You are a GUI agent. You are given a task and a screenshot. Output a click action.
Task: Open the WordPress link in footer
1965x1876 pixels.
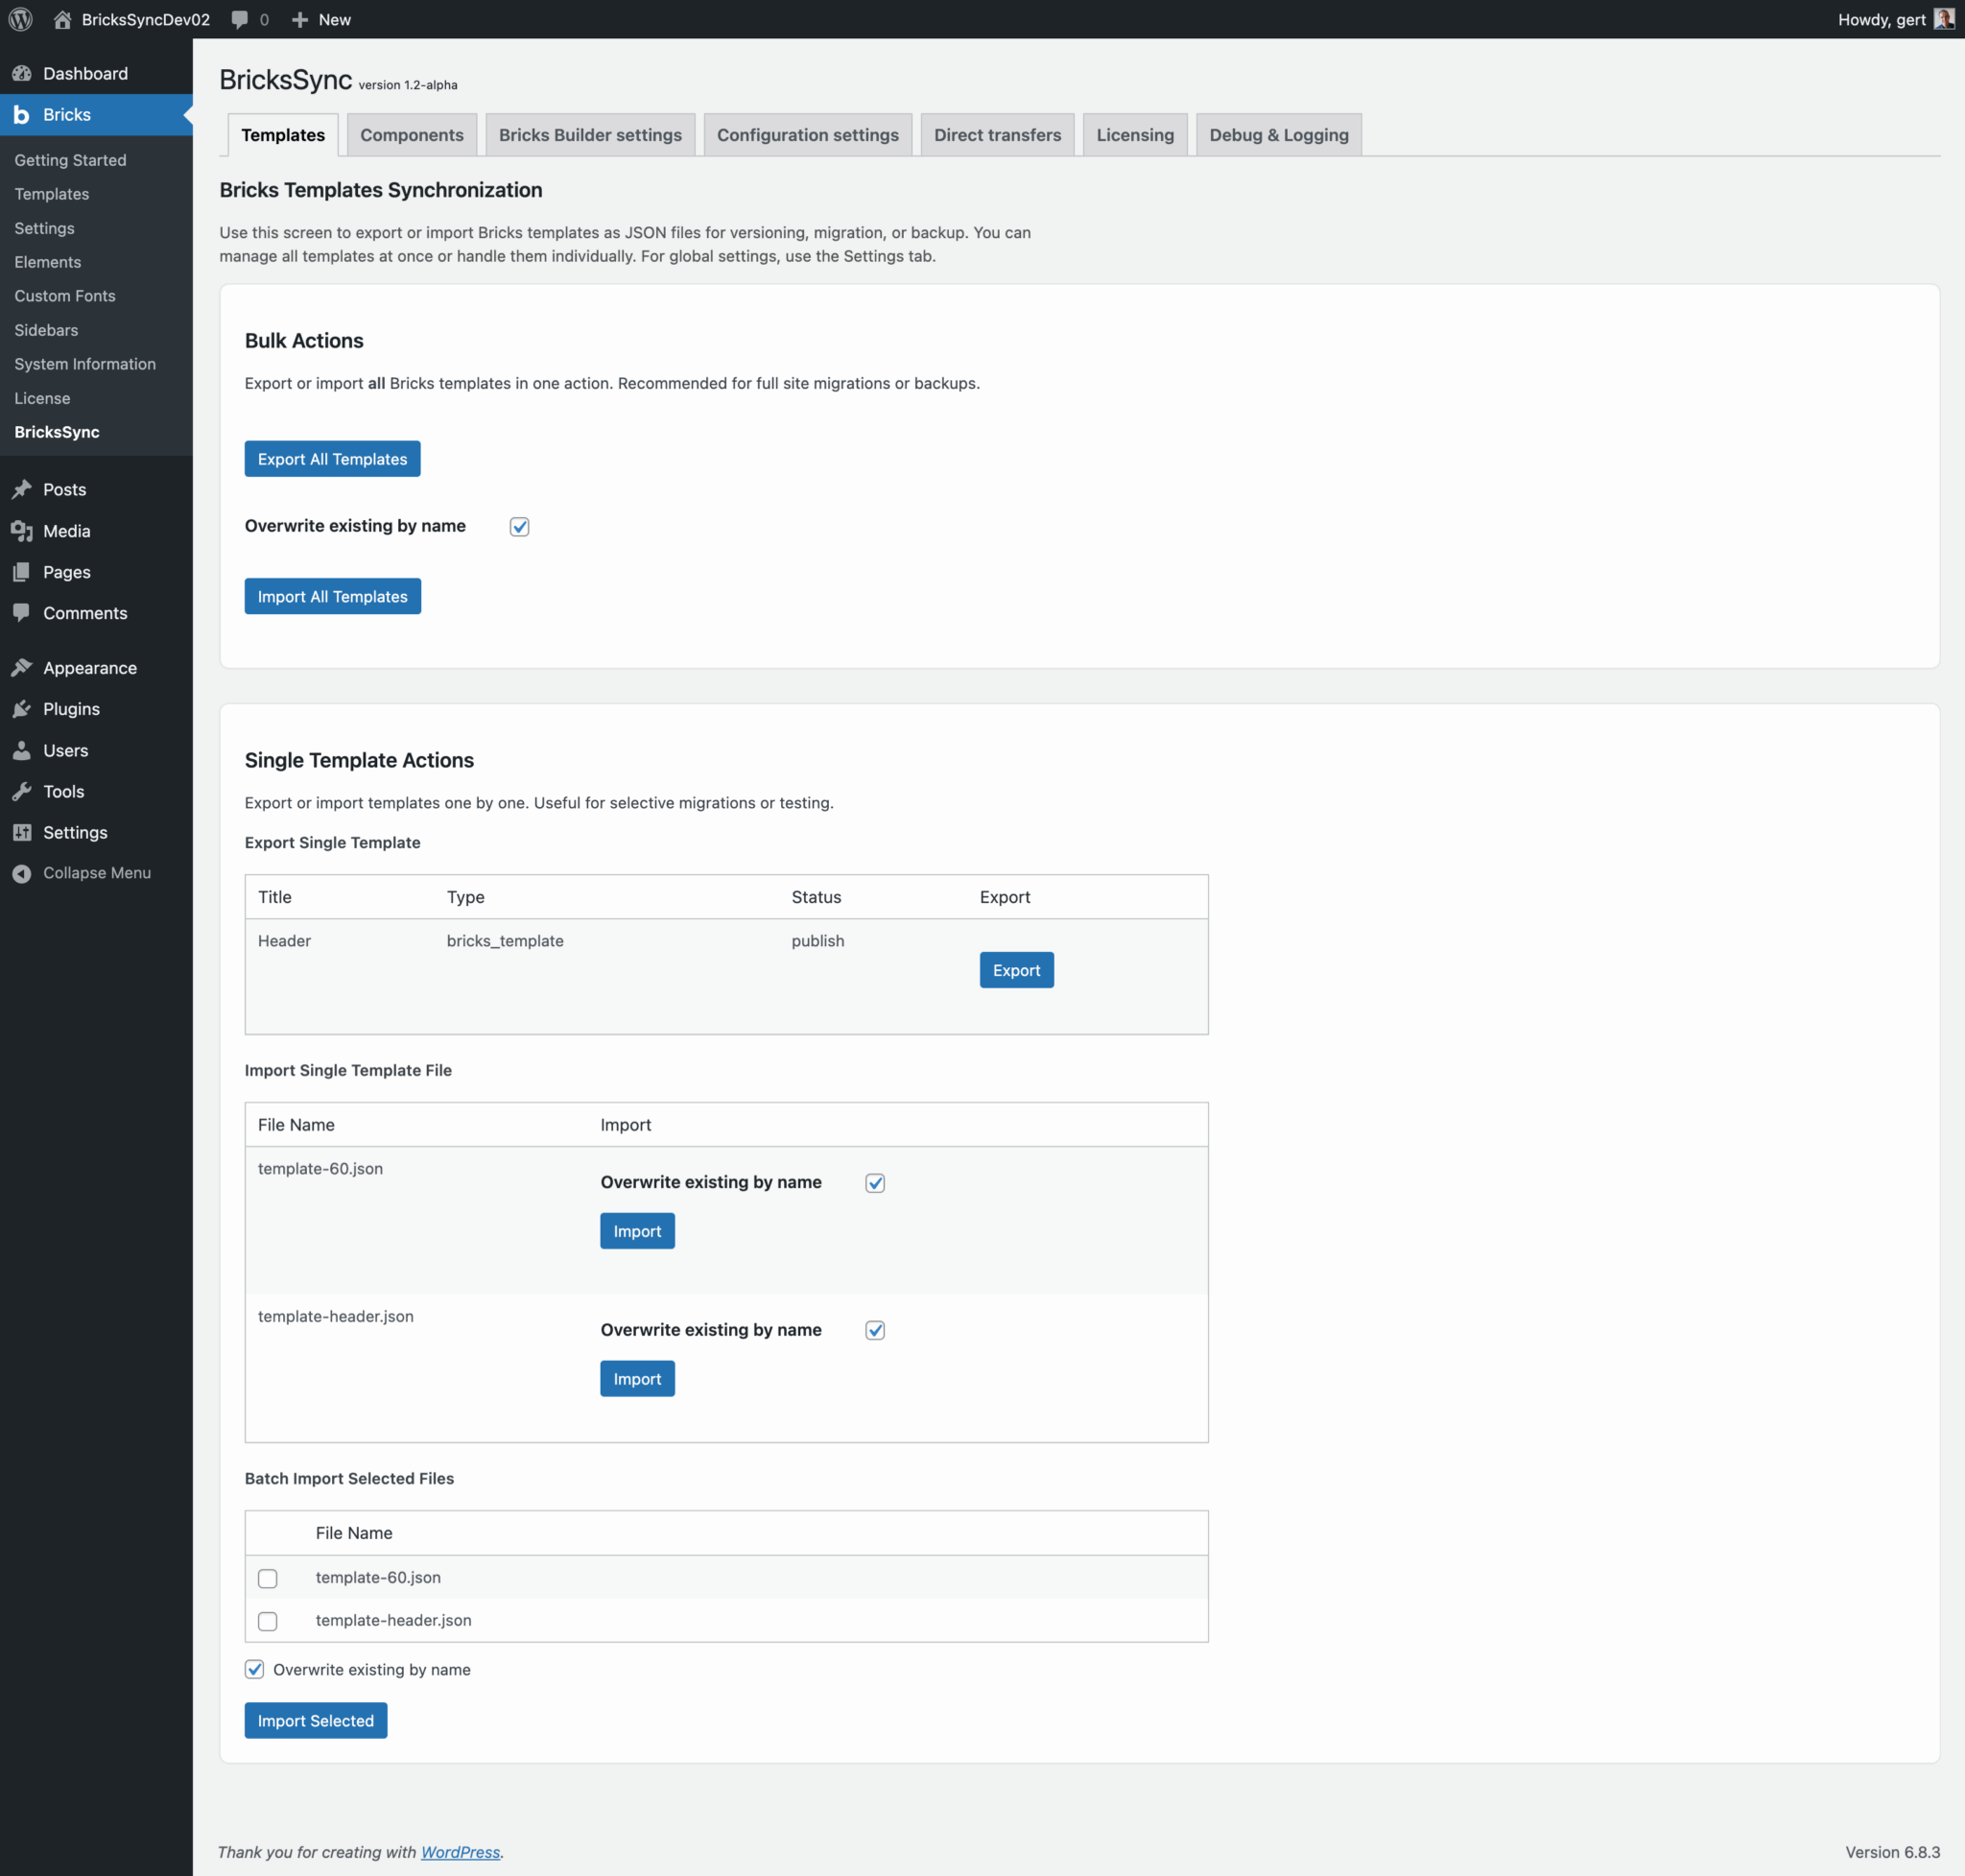[460, 1852]
